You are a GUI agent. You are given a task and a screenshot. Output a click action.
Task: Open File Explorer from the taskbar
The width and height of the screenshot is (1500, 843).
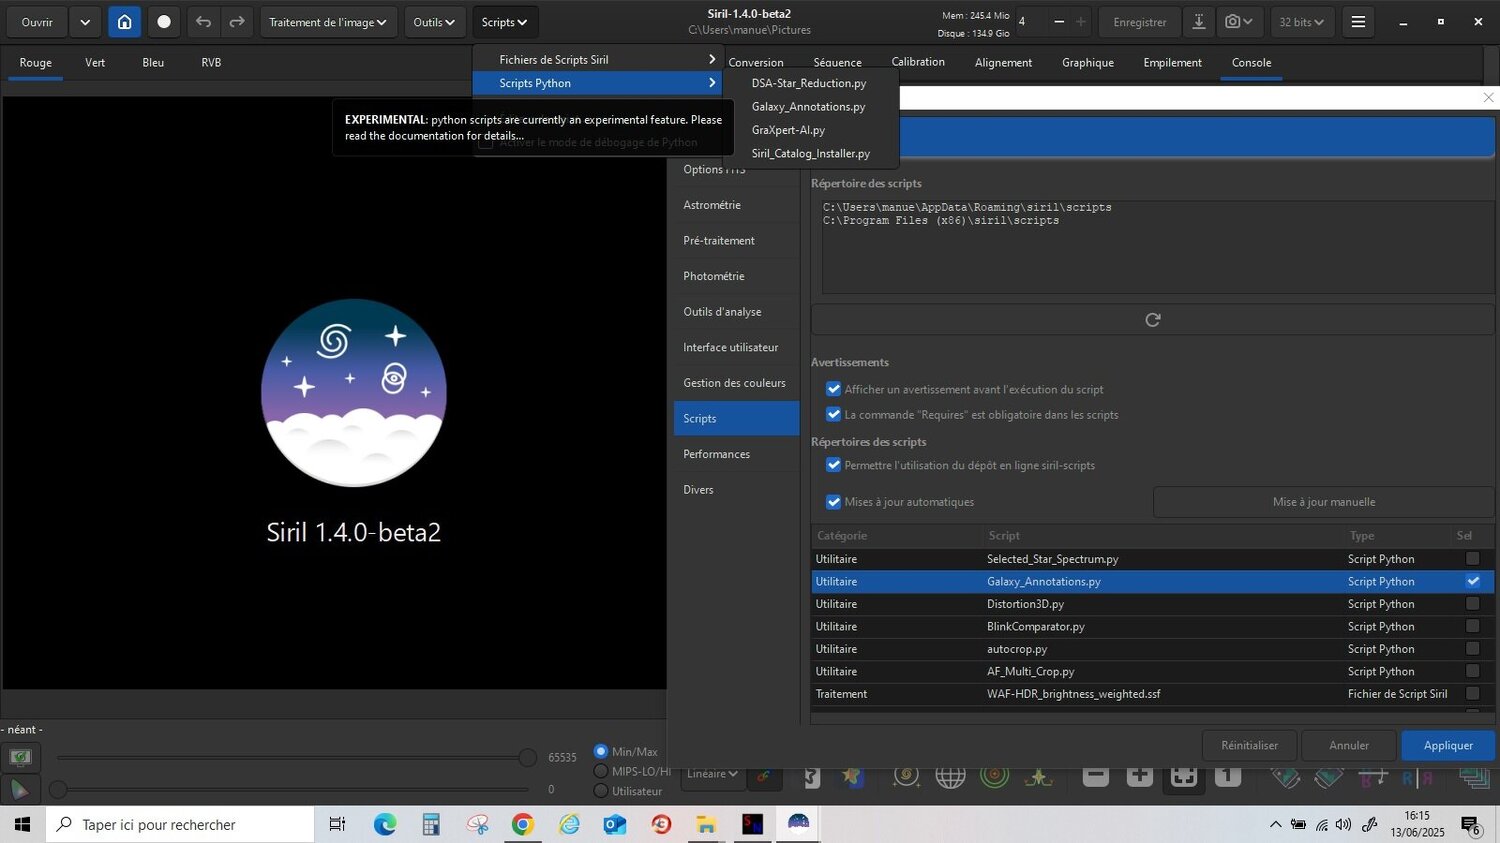coord(706,824)
